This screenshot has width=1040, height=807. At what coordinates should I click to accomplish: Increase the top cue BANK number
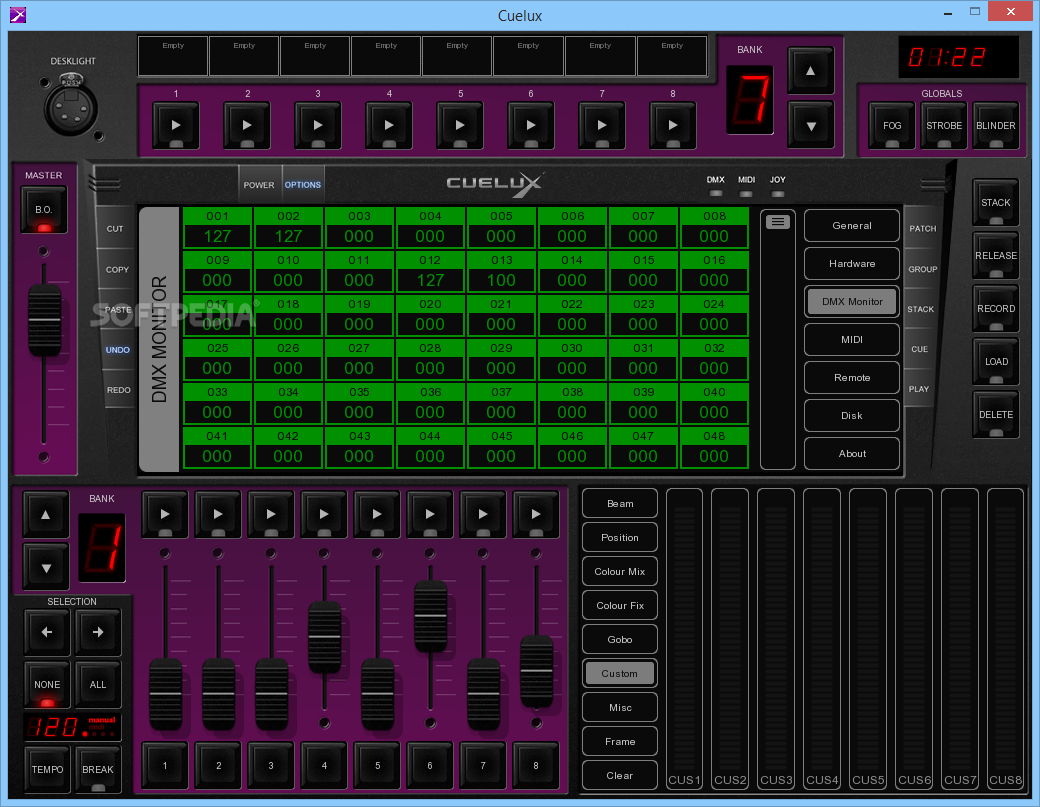point(811,70)
